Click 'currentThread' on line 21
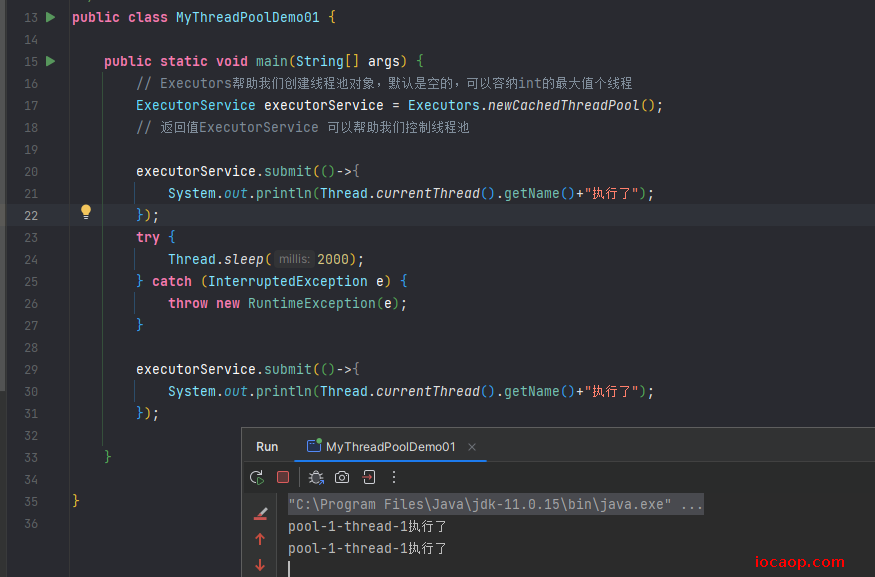 click(427, 194)
